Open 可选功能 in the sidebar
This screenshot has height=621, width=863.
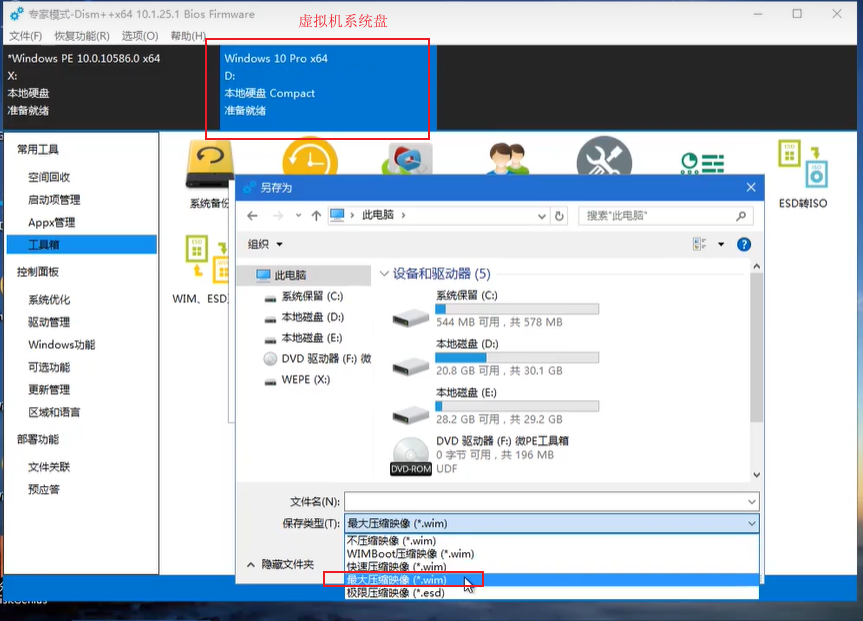(x=49, y=368)
